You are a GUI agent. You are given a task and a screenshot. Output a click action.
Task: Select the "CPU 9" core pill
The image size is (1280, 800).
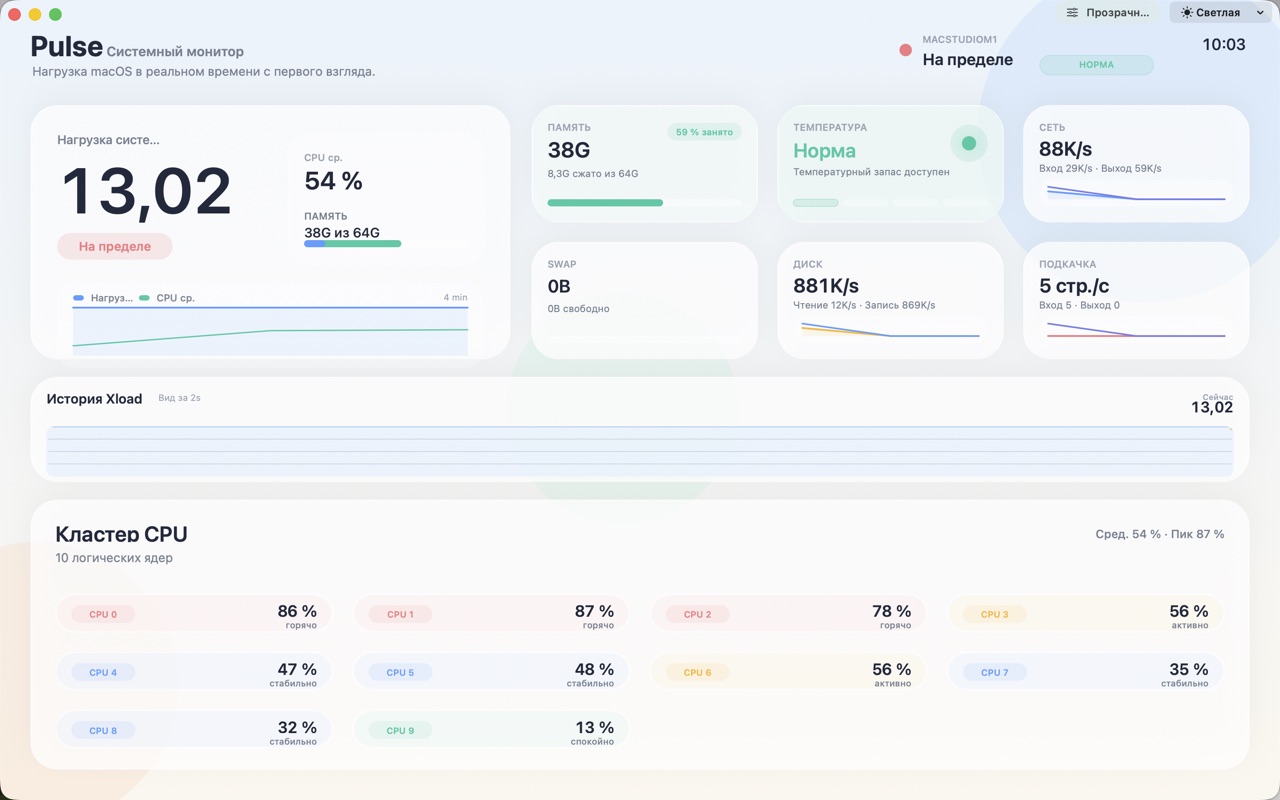coord(400,730)
